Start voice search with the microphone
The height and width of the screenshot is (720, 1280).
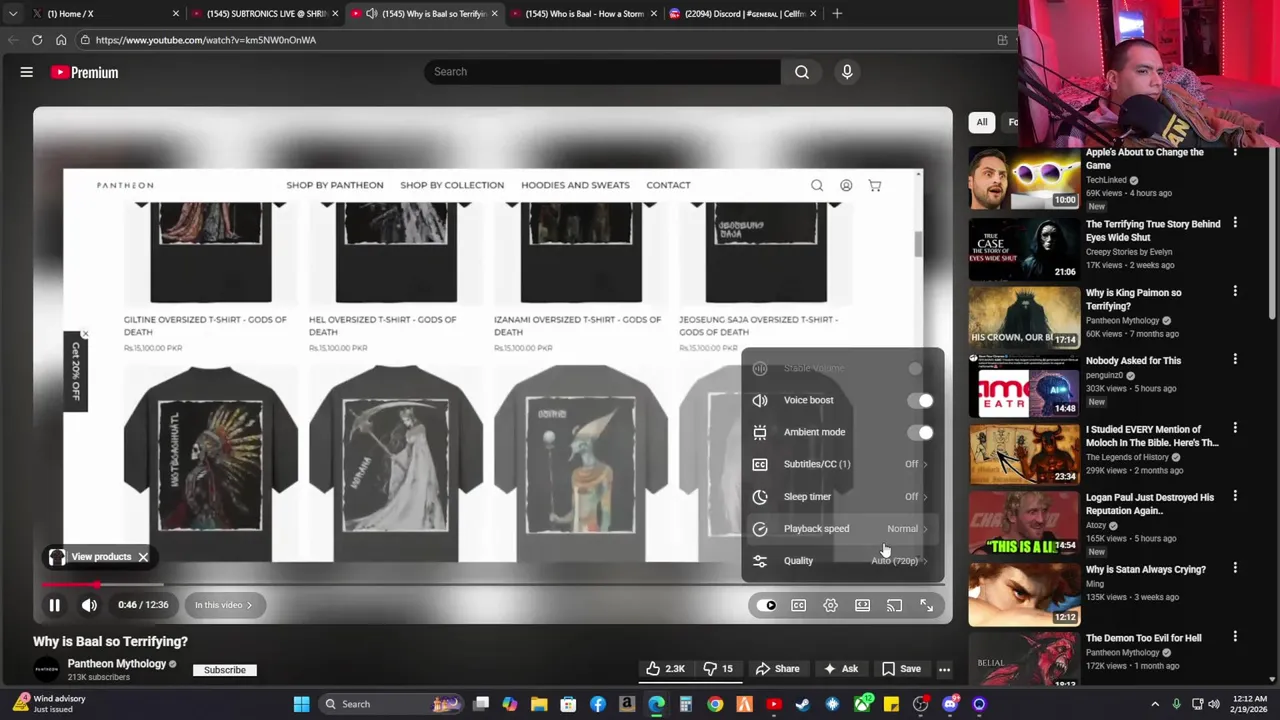point(847,72)
